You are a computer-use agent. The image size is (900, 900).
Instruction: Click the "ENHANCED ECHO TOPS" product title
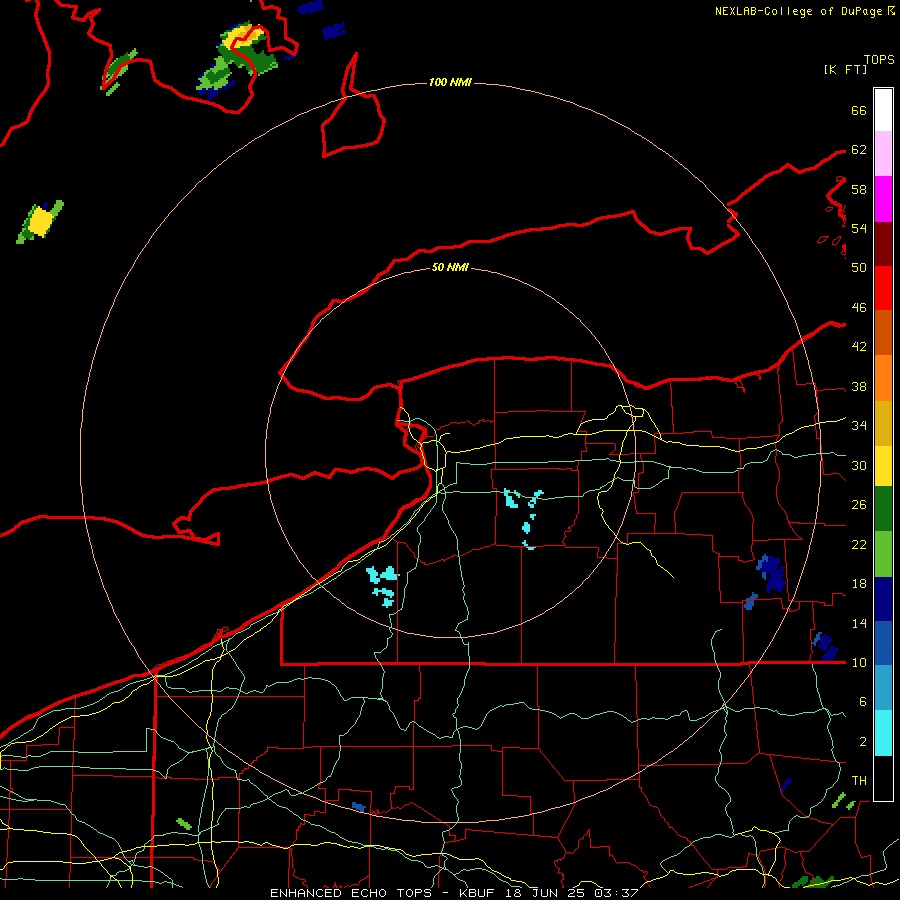click(x=351, y=893)
